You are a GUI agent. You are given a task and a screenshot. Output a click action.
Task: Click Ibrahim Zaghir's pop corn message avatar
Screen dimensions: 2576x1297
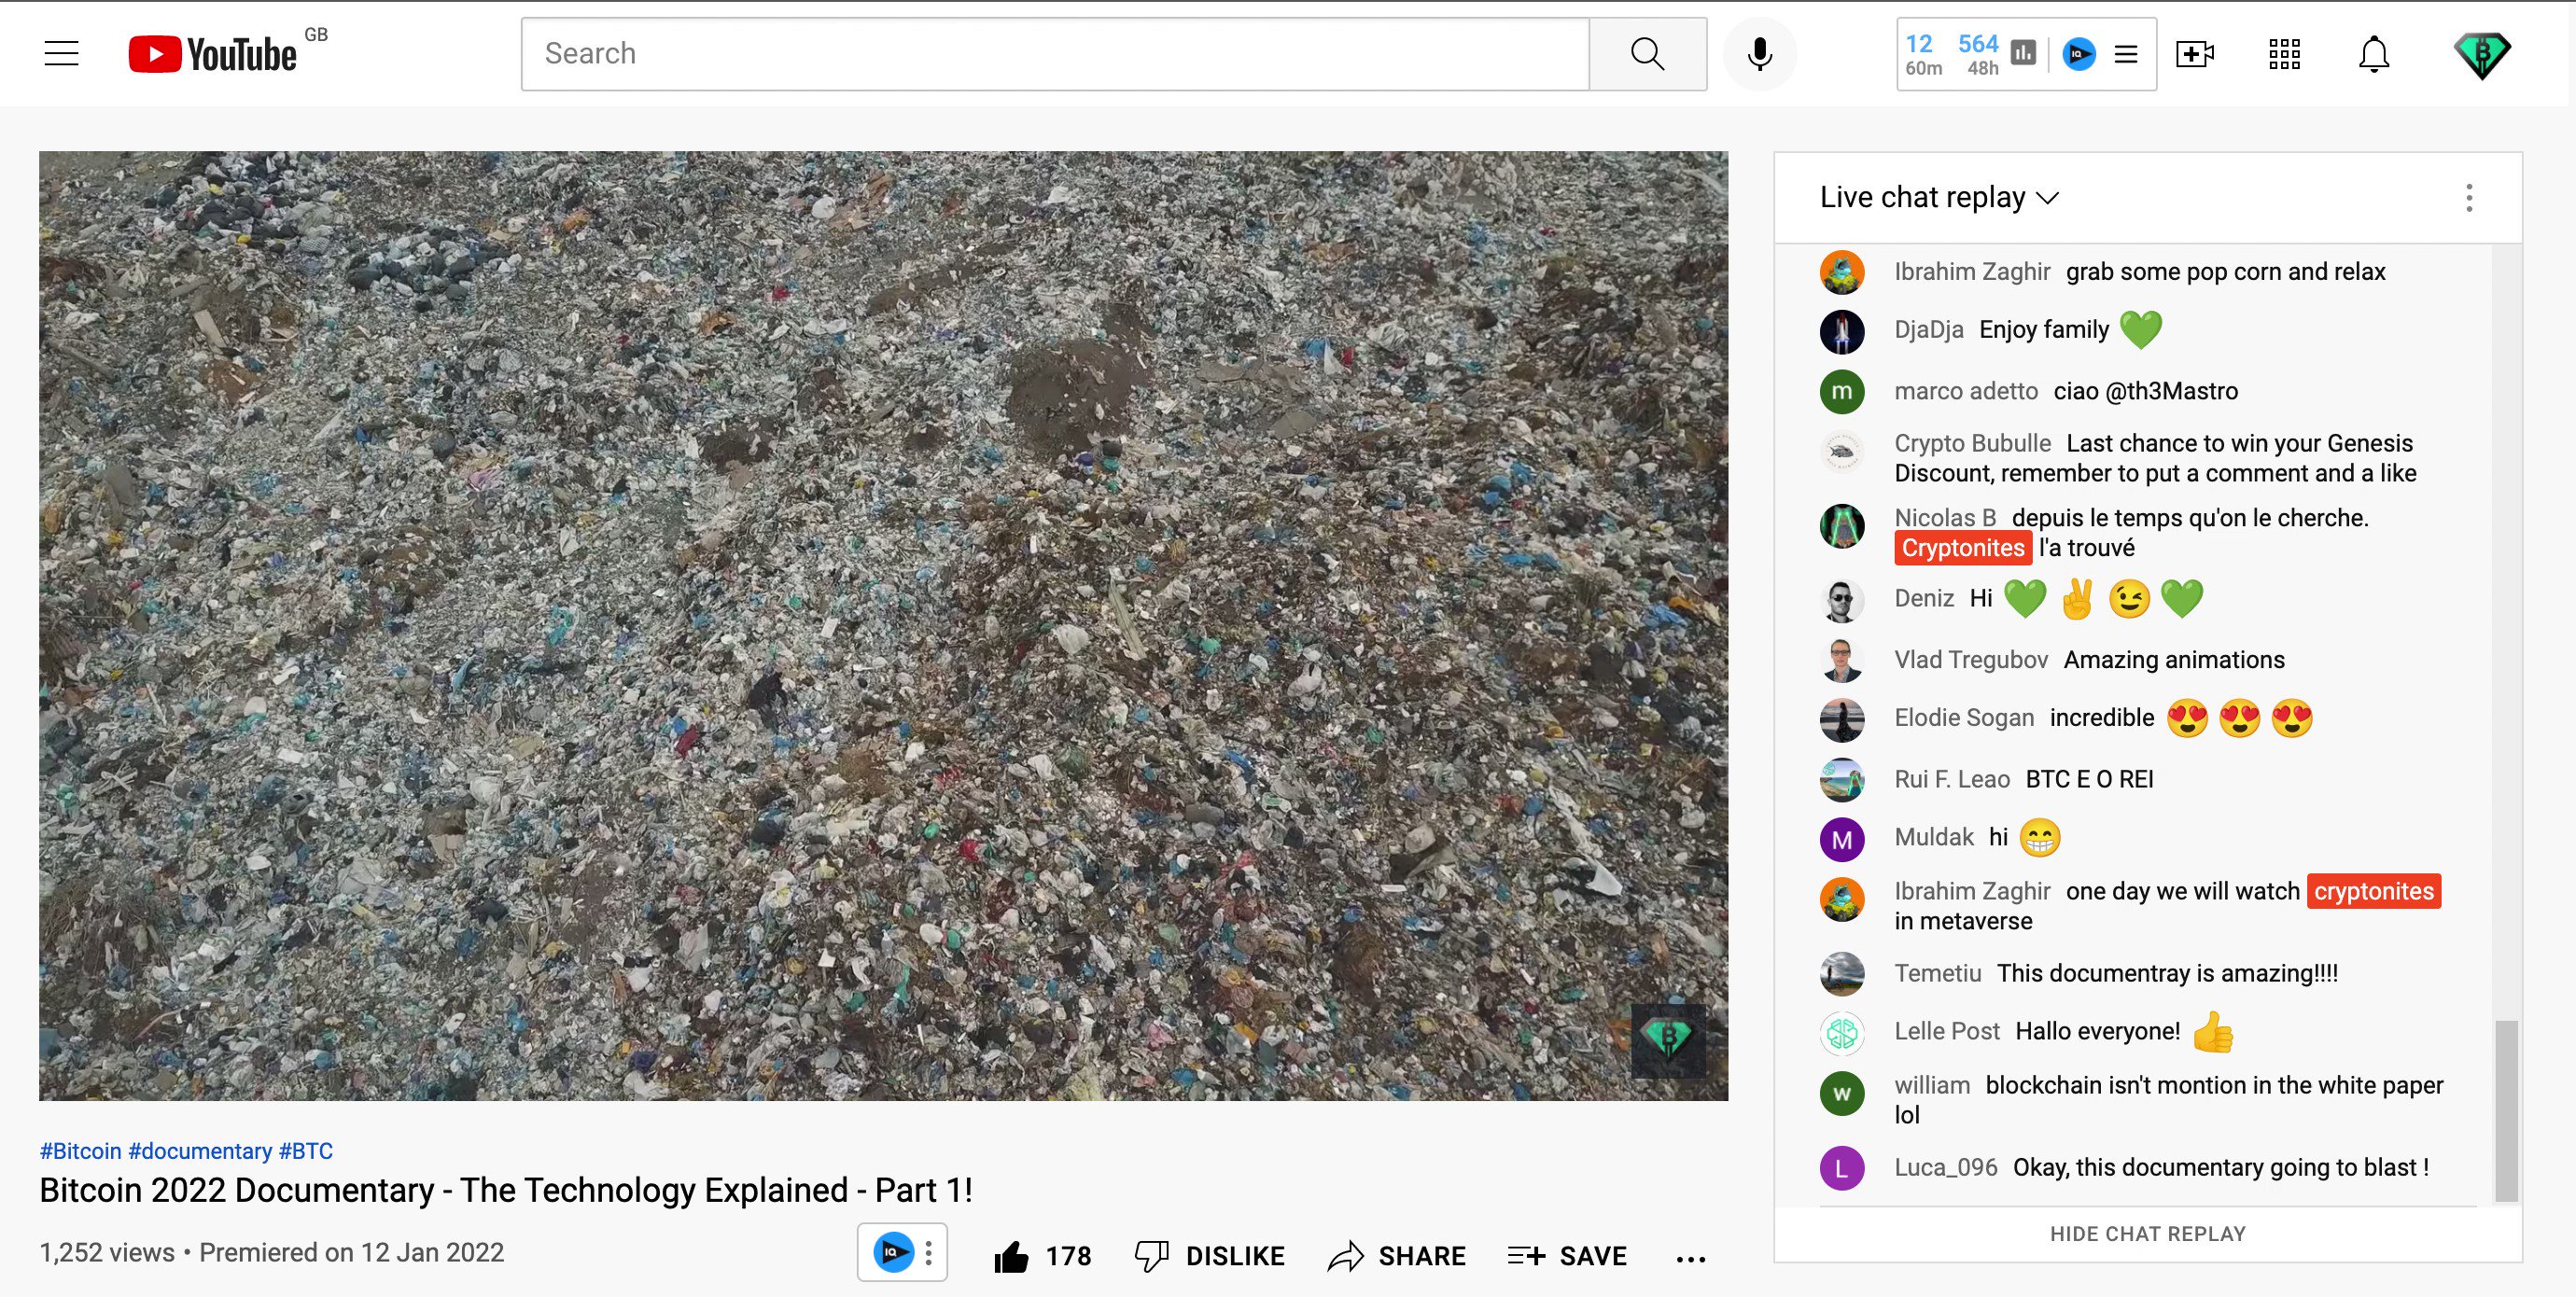point(1842,272)
